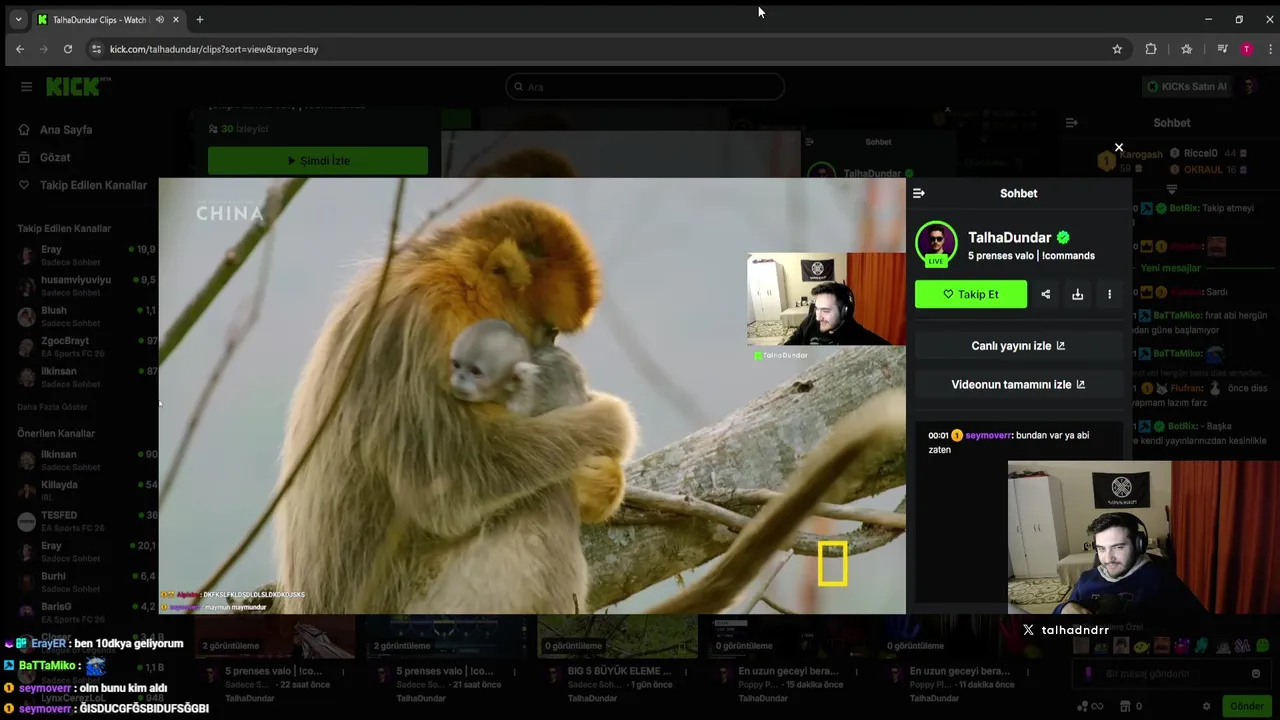The image size is (1280, 720).
Task: Open husamviyuviyu channel in sidebar
Action: pos(87,286)
